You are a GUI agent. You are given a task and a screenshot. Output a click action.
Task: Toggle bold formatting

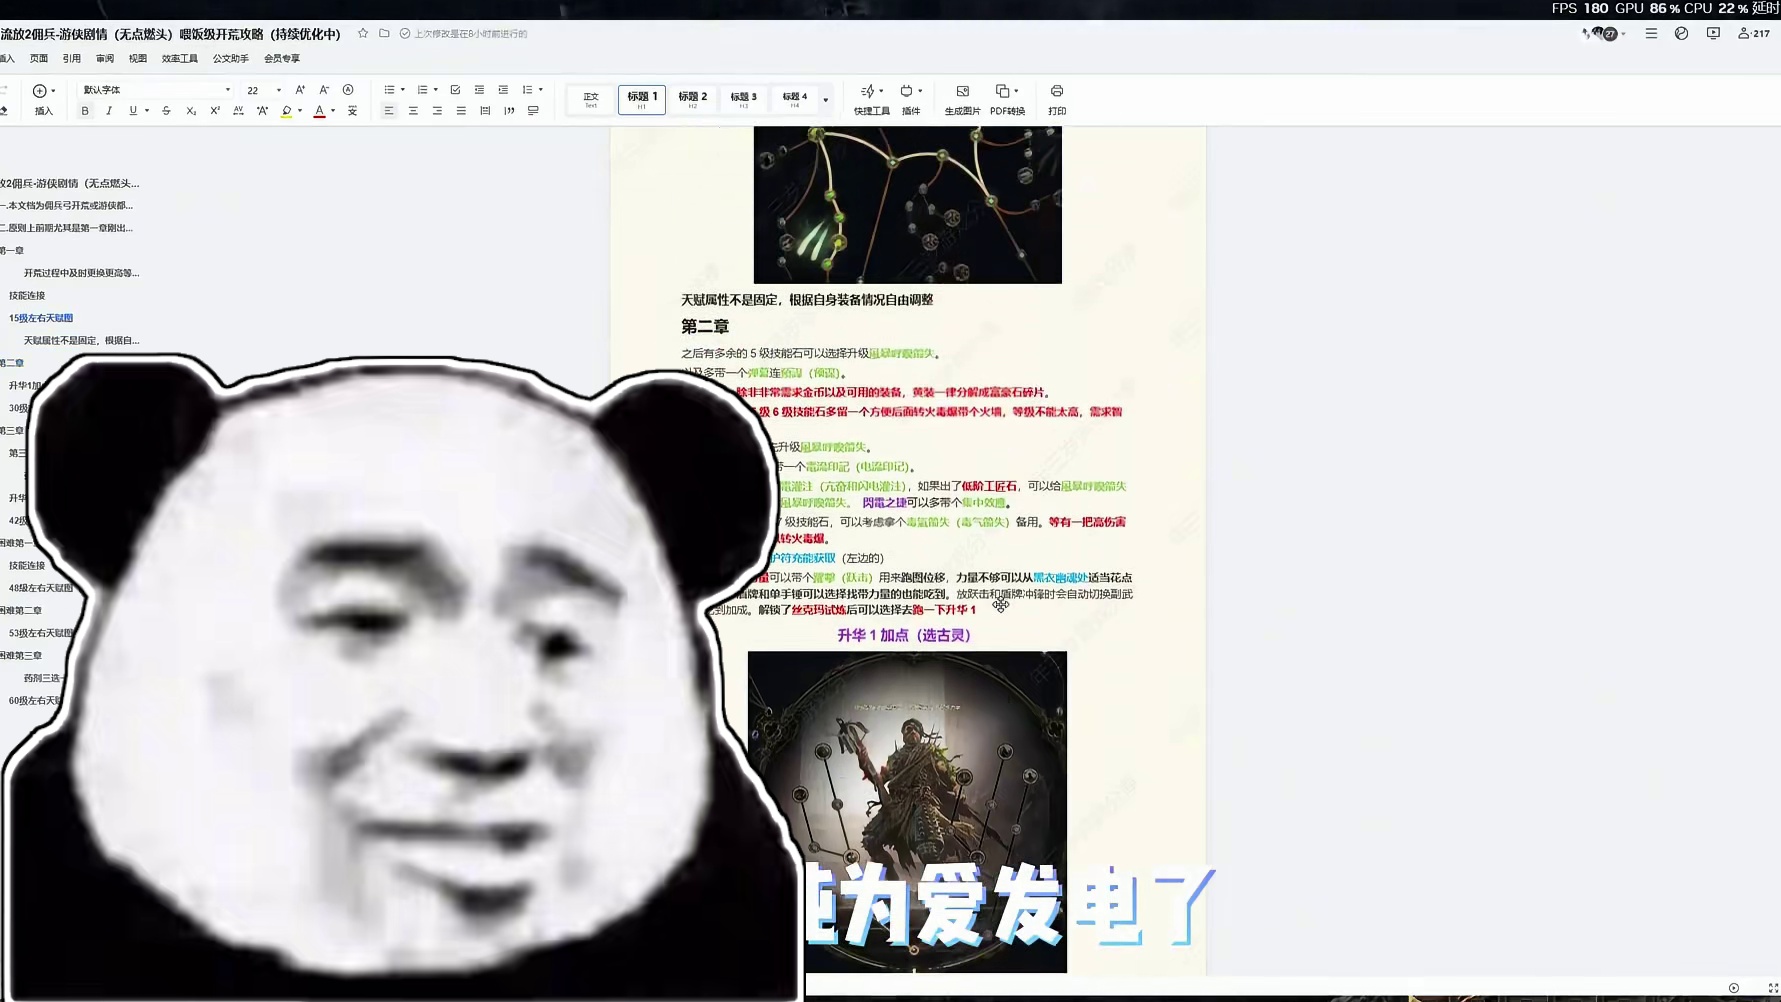(85, 110)
